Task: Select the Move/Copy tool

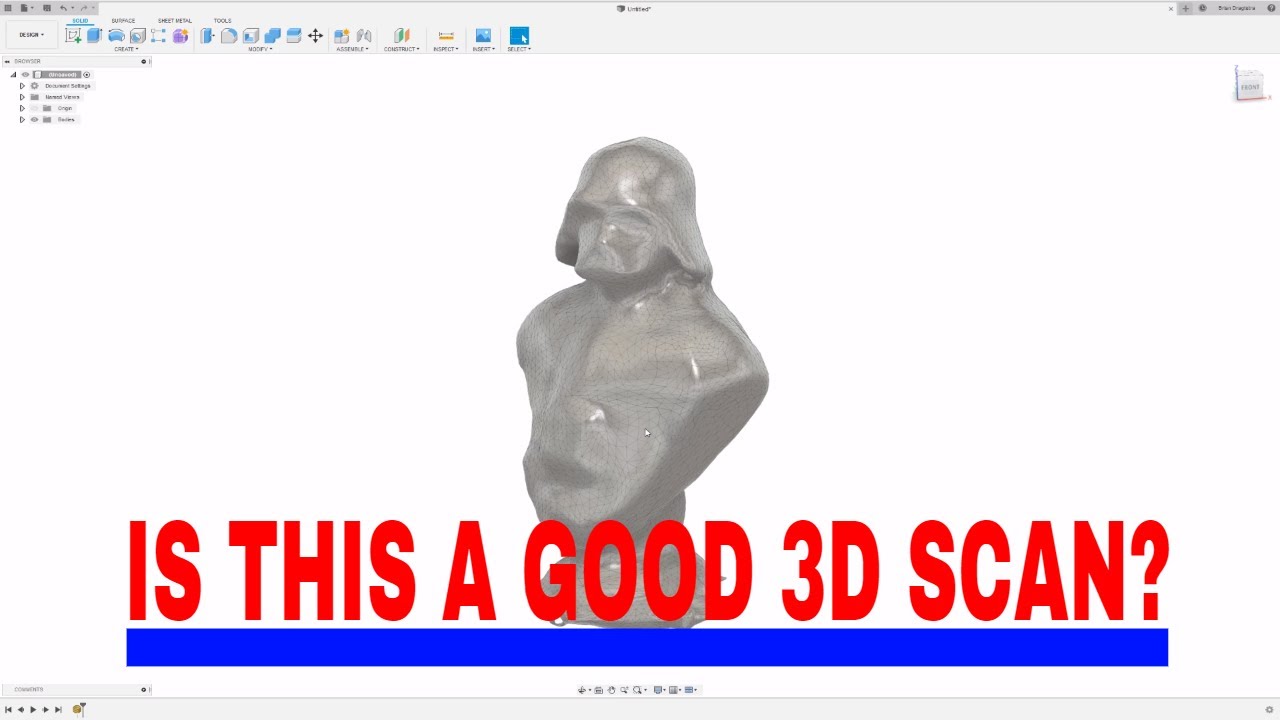Action: click(315, 36)
